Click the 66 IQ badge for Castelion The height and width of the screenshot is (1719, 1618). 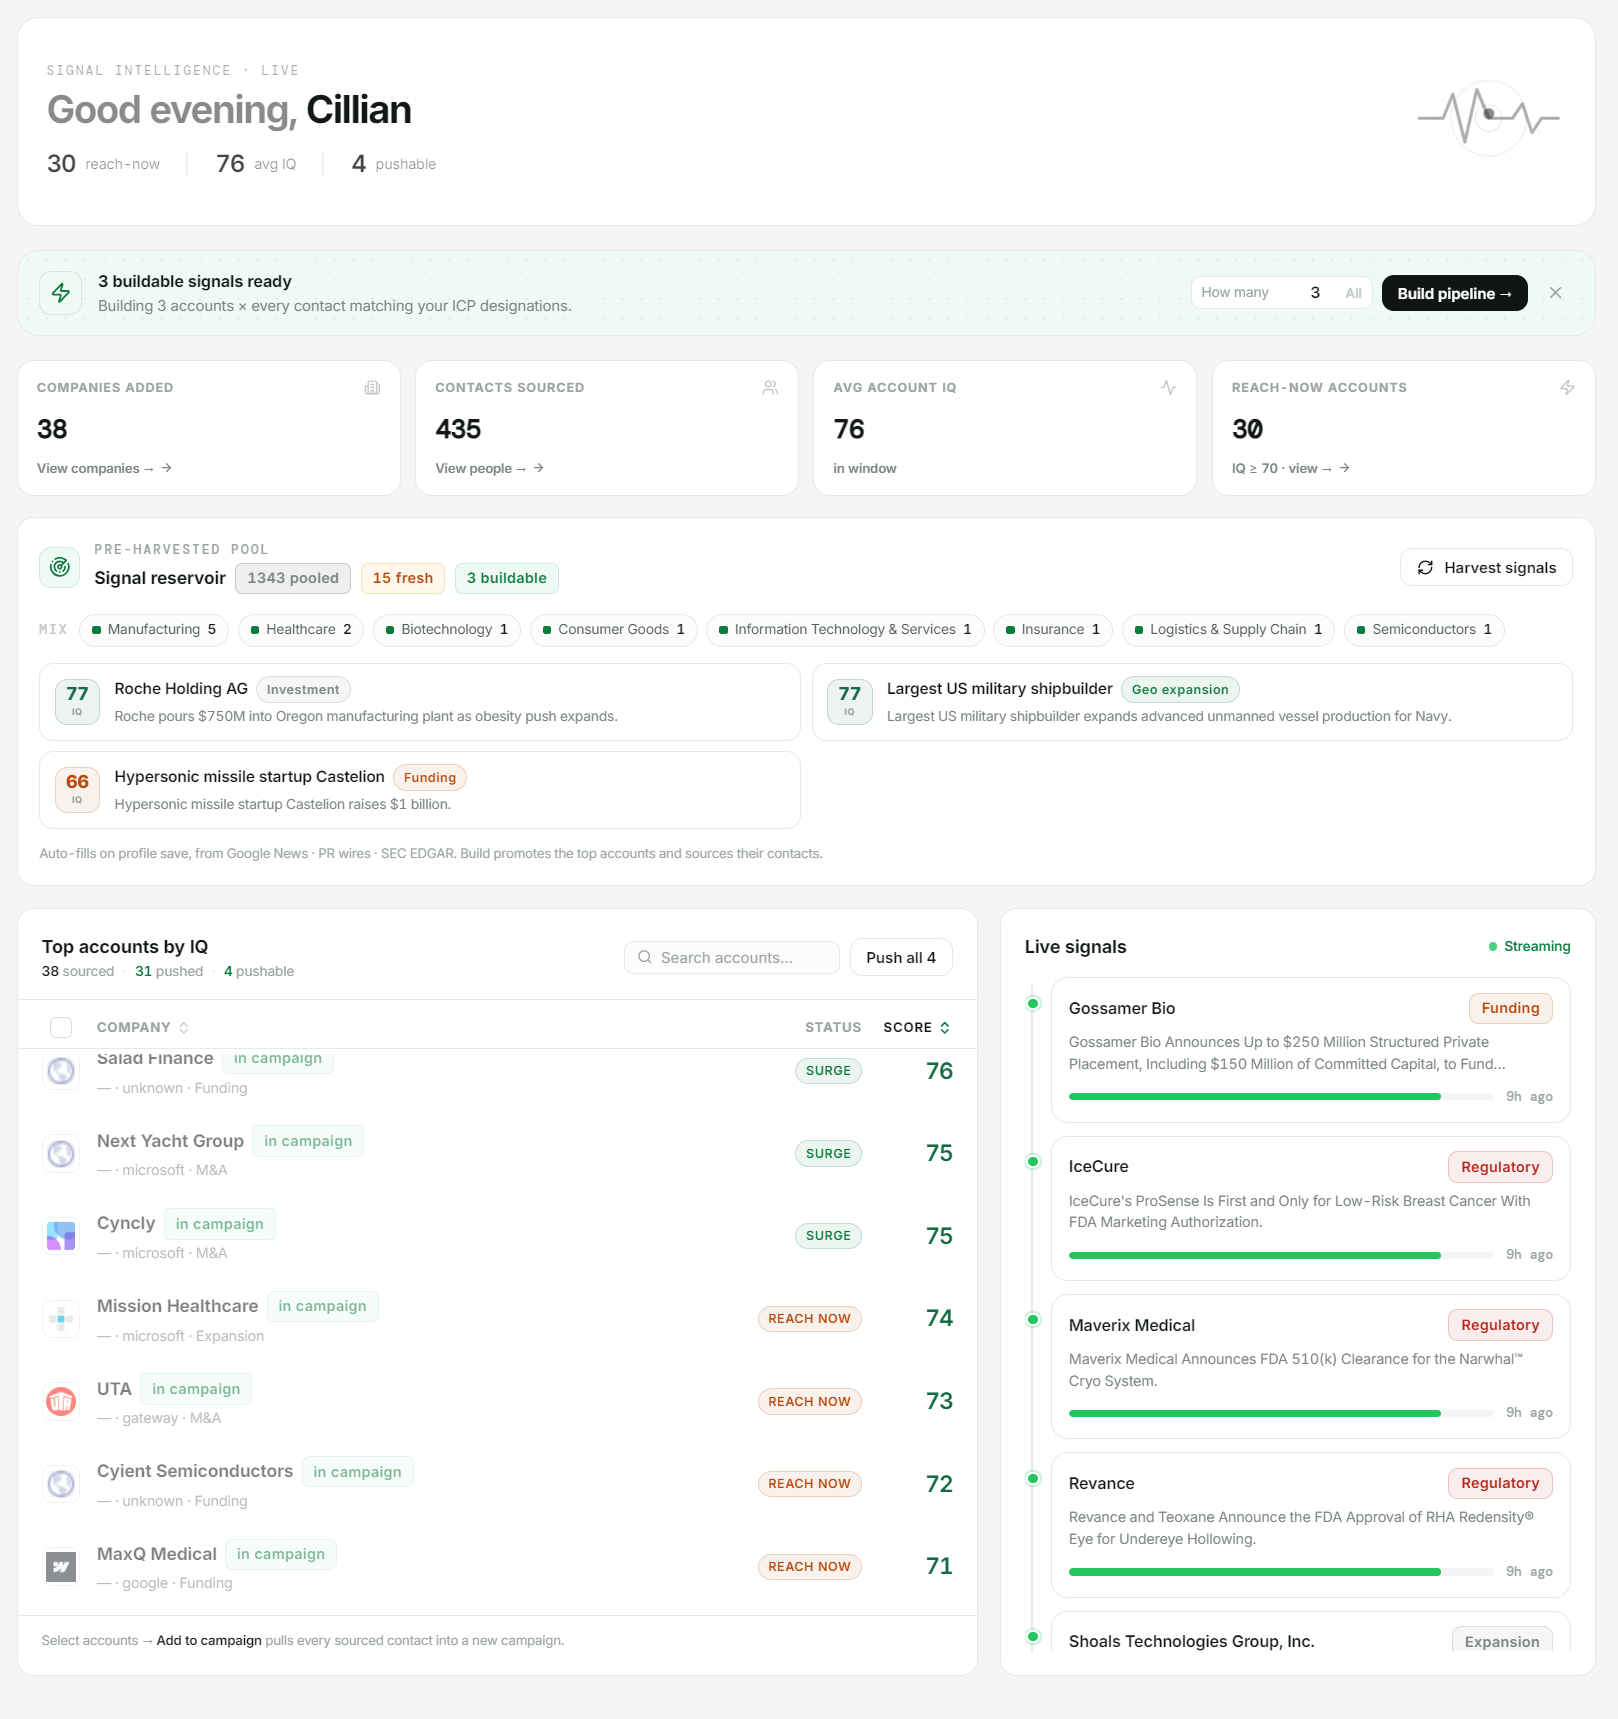pyautogui.click(x=77, y=790)
